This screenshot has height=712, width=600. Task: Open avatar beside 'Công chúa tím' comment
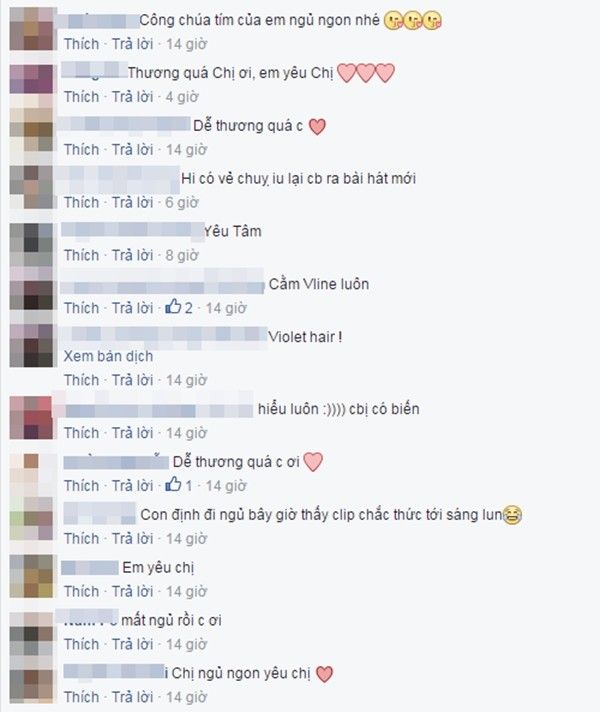point(31,29)
